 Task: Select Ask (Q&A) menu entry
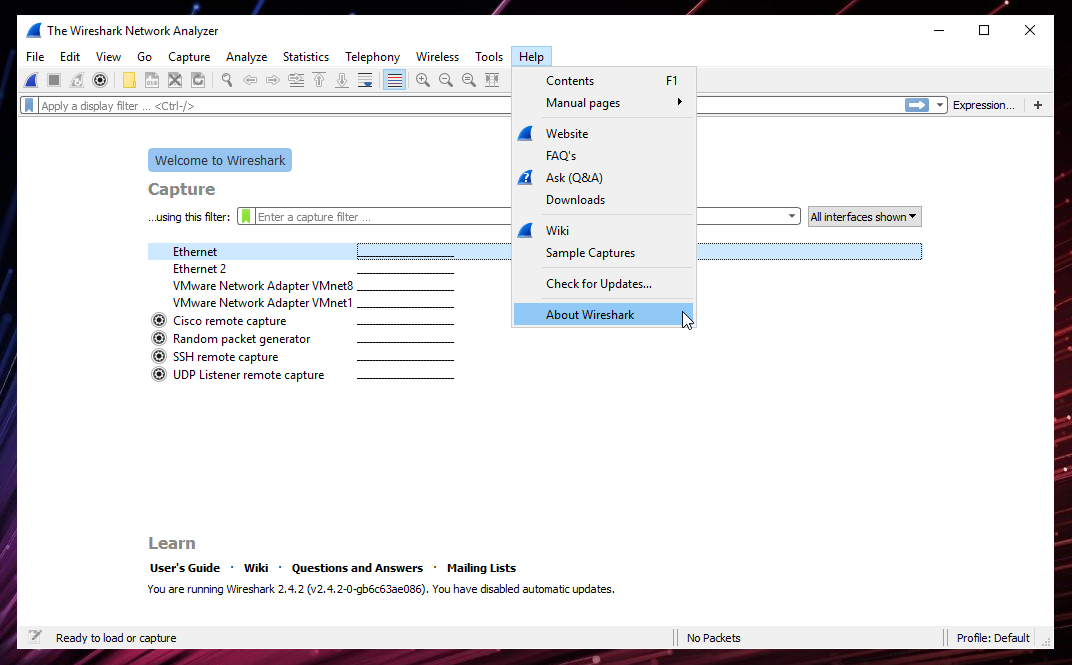(x=604, y=178)
